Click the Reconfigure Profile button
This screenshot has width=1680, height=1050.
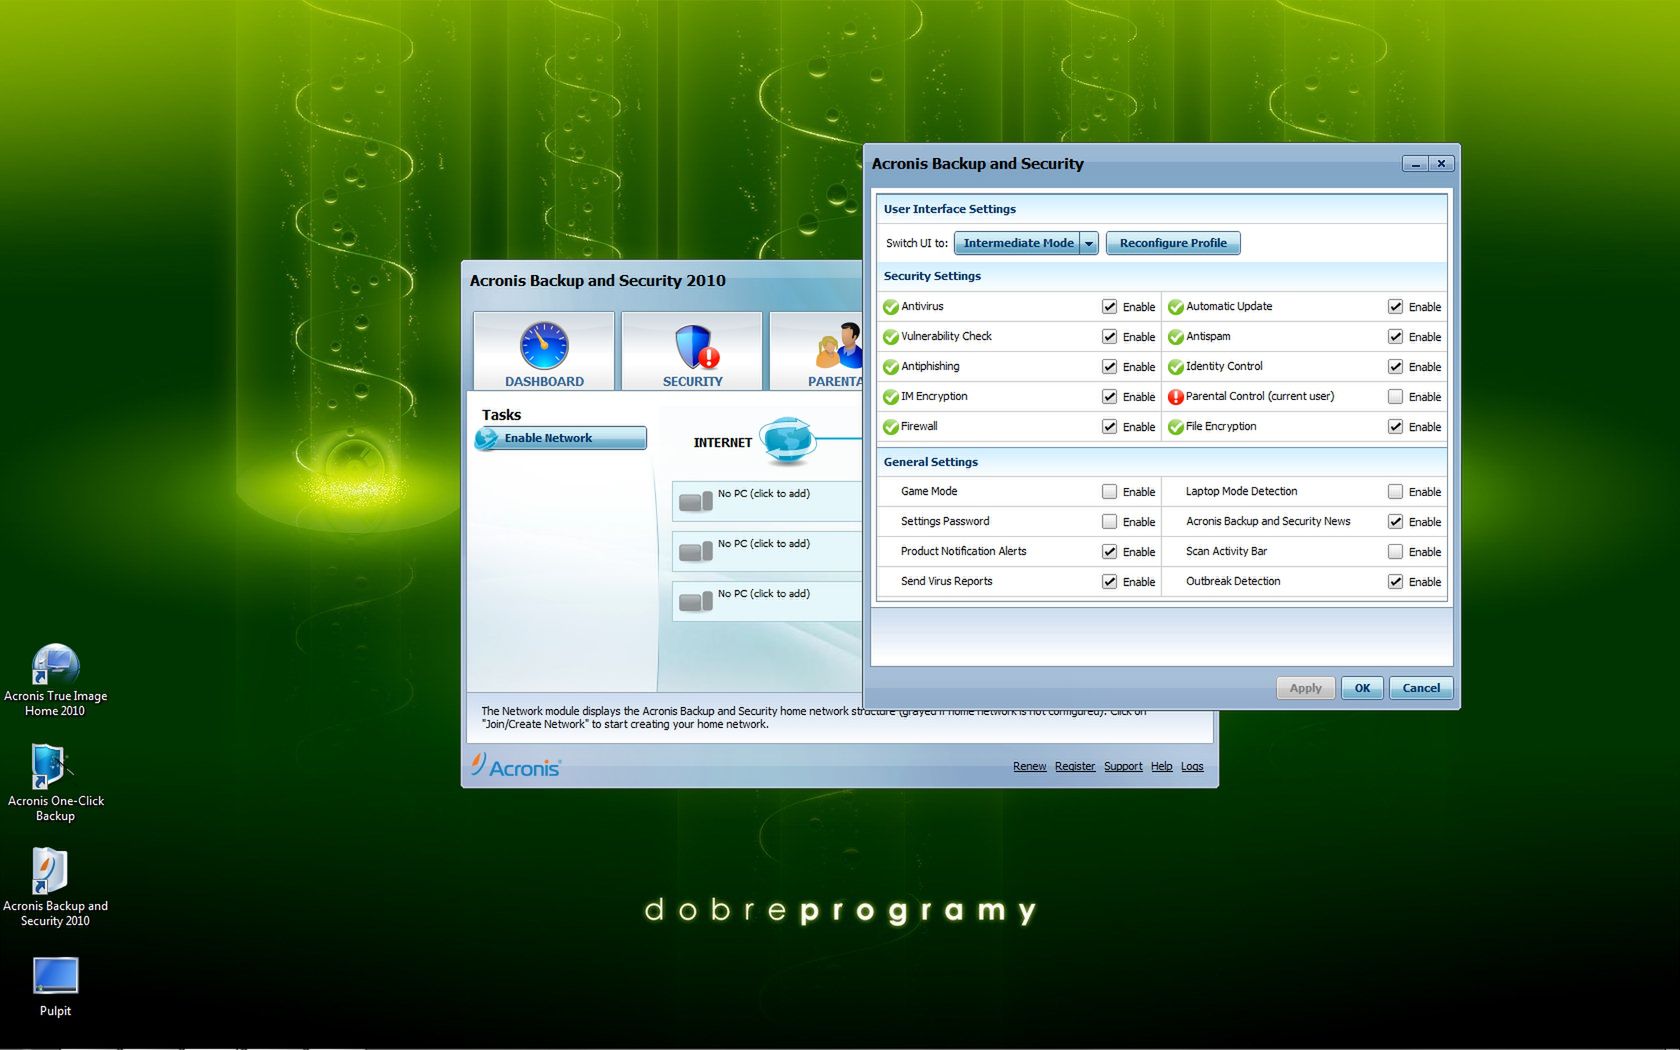tap(1173, 243)
